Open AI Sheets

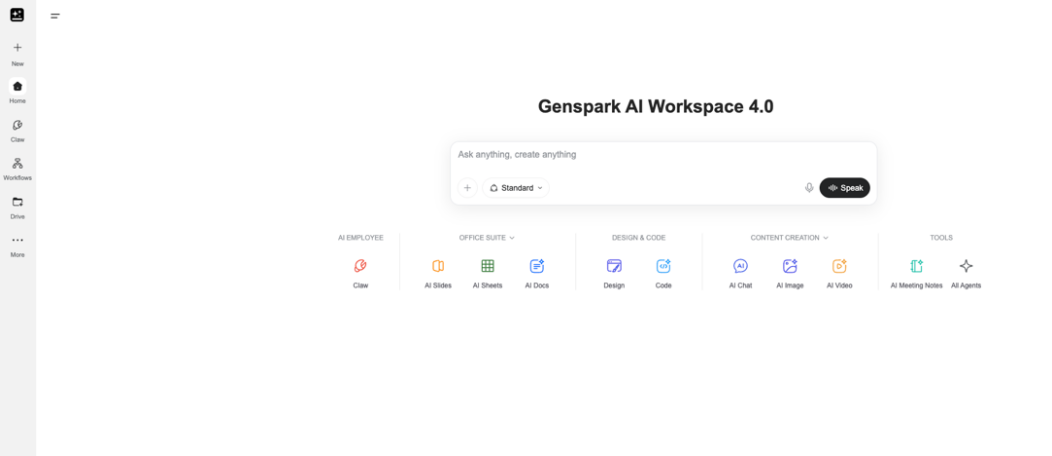[x=488, y=273]
